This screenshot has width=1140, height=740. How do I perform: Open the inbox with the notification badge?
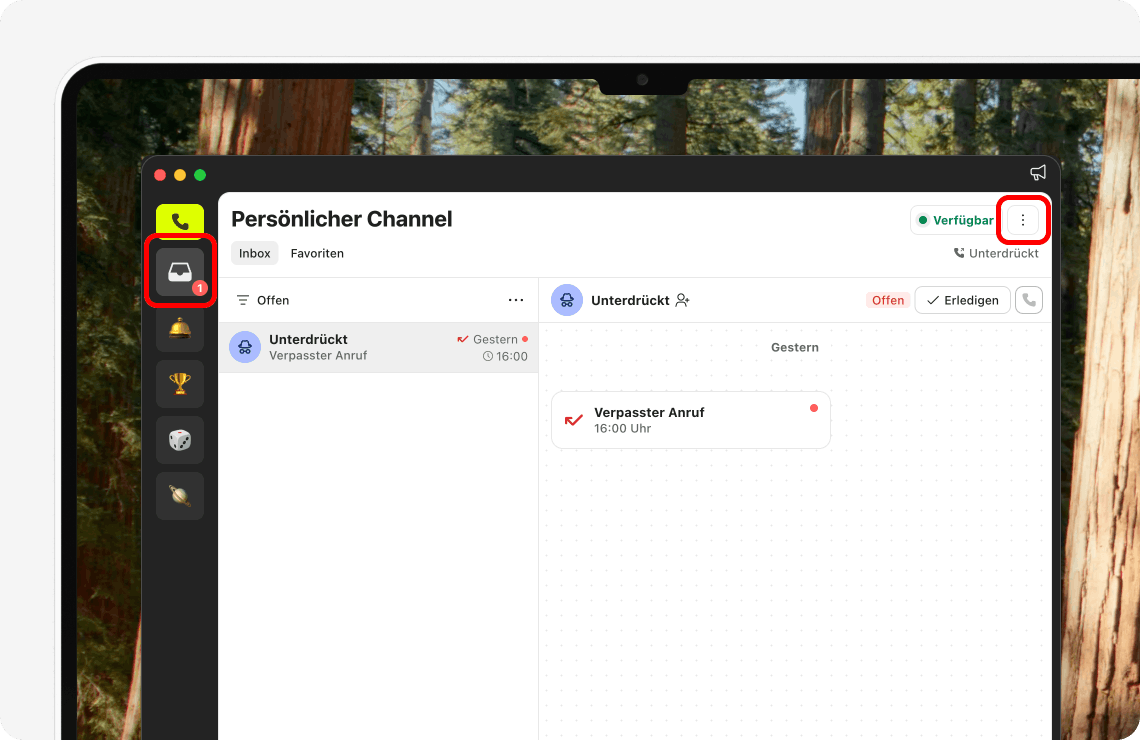(179, 270)
